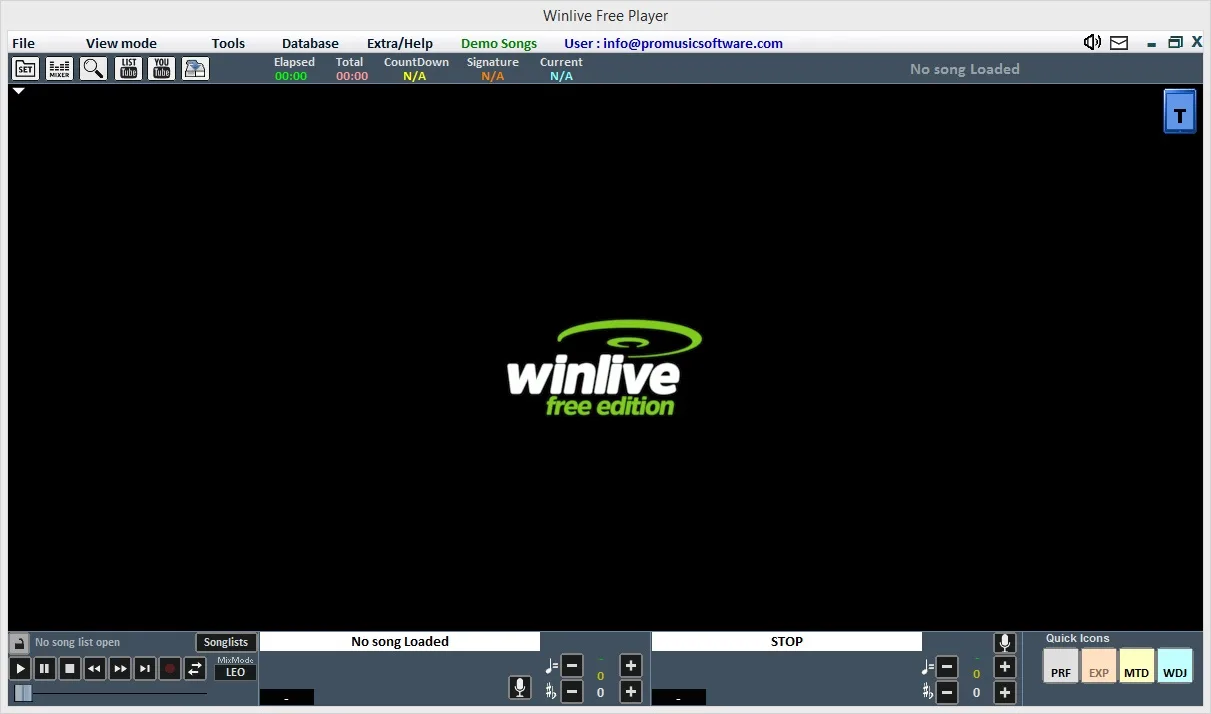Click the PRF quick icon
The height and width of the screenshot is (714, 1211).
pyautogui.click(x=1061, y=666)
